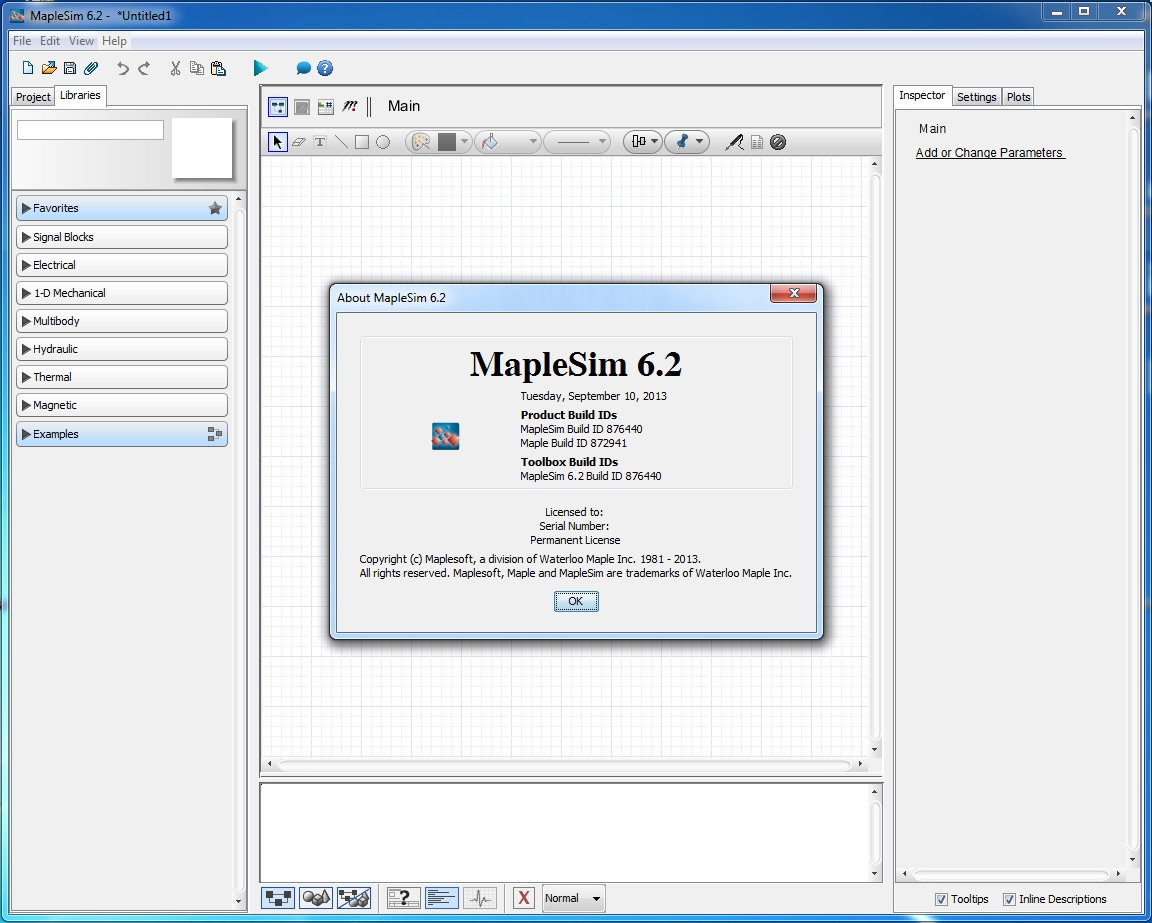1152x923 pixels.
Task: Select the line drawing tool
Action: [x=341, y=142]
